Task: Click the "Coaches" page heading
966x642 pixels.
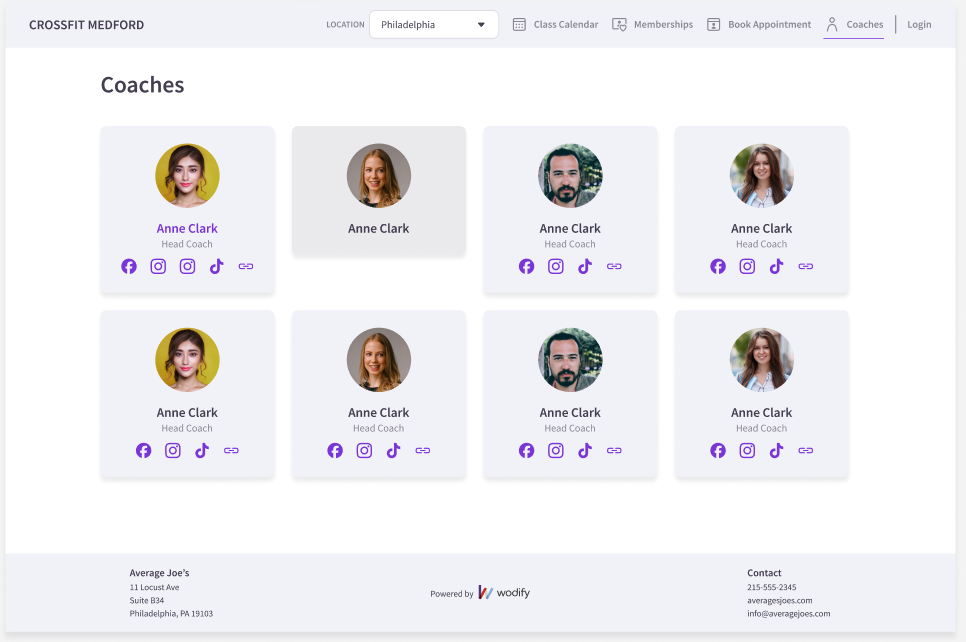Action: click(142, 85)
